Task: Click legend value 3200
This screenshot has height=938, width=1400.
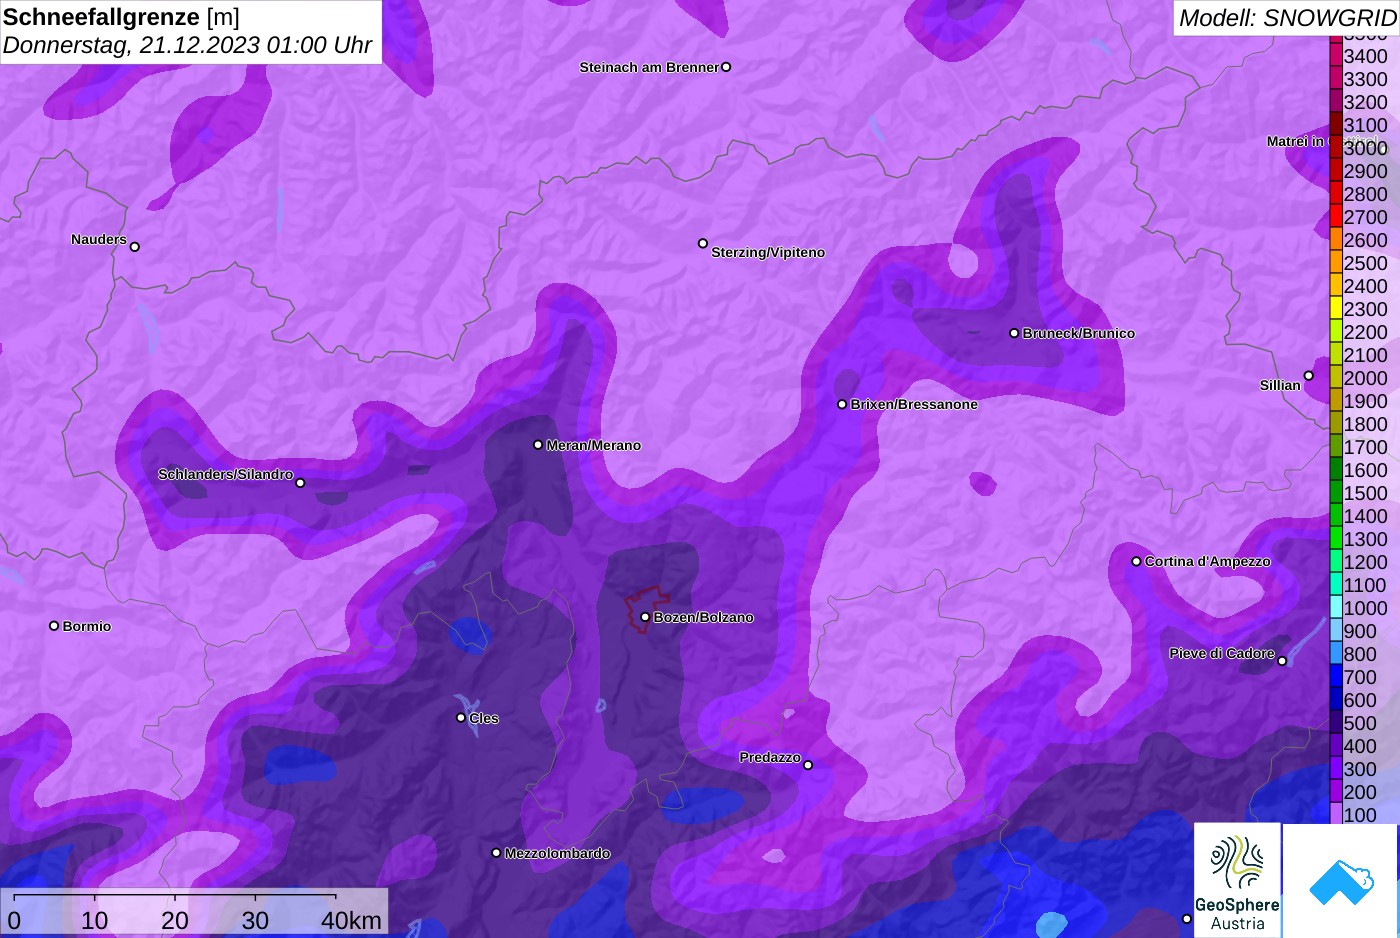Action: (1365, 102)
